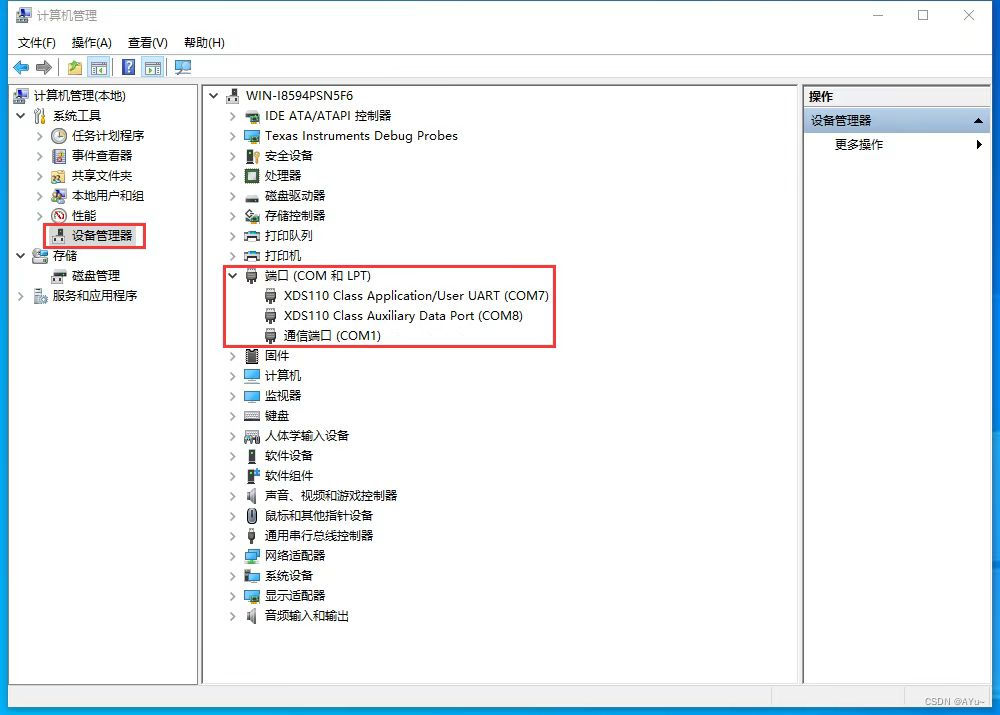This screenshot has width=1000, height=715.
Task: Select the Local Users and Groups (本地用户和组) icon
Action: (59, 196)
